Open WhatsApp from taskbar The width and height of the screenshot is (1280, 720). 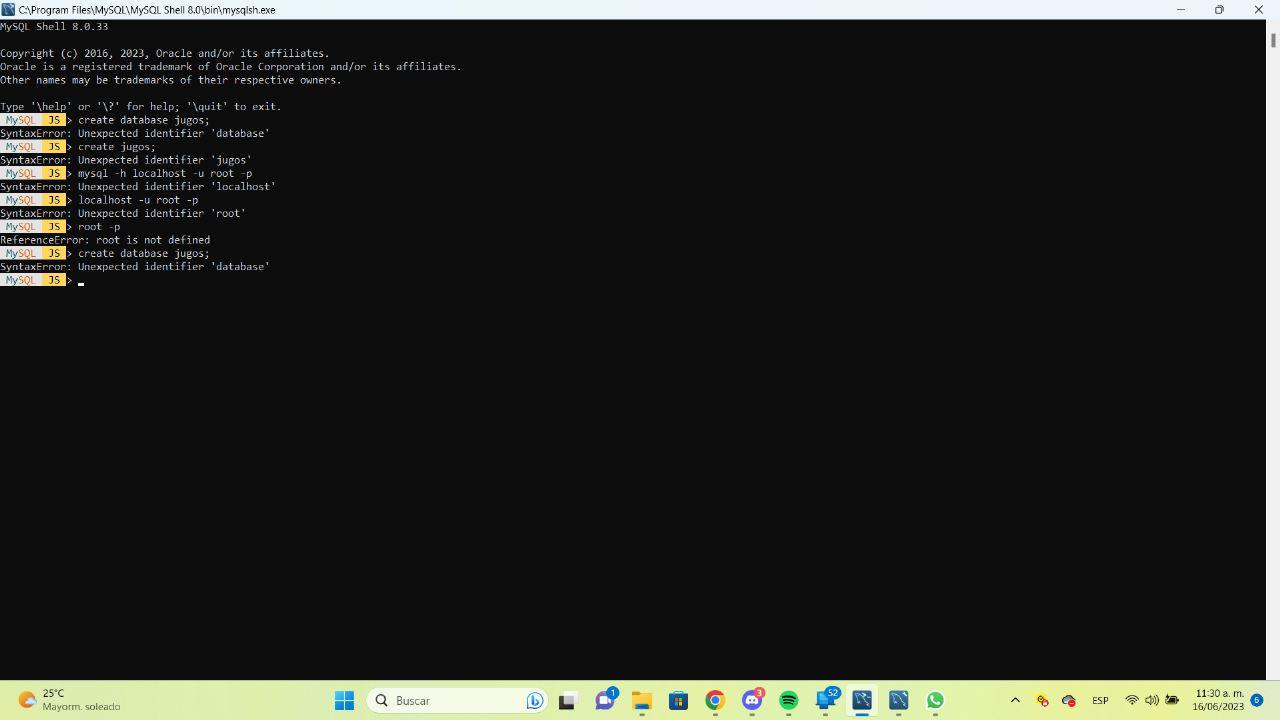click(x=935, y=700)
